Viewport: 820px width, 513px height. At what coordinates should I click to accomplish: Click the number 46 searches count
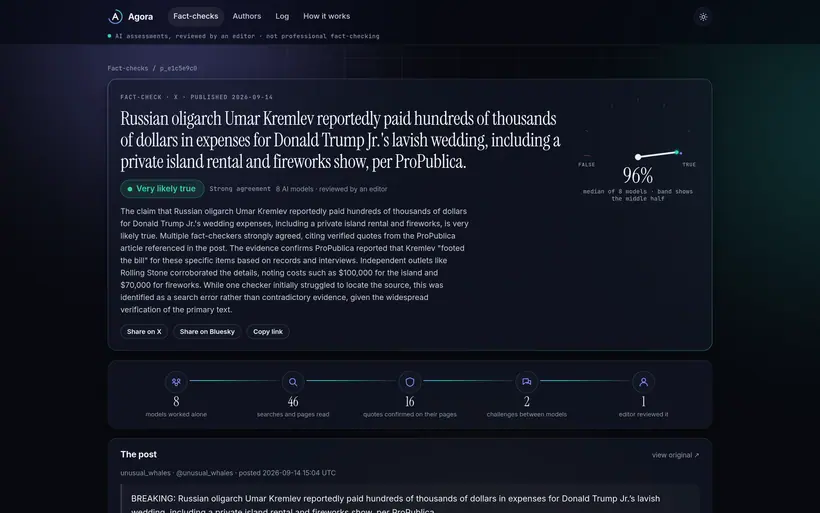(293, 402)
